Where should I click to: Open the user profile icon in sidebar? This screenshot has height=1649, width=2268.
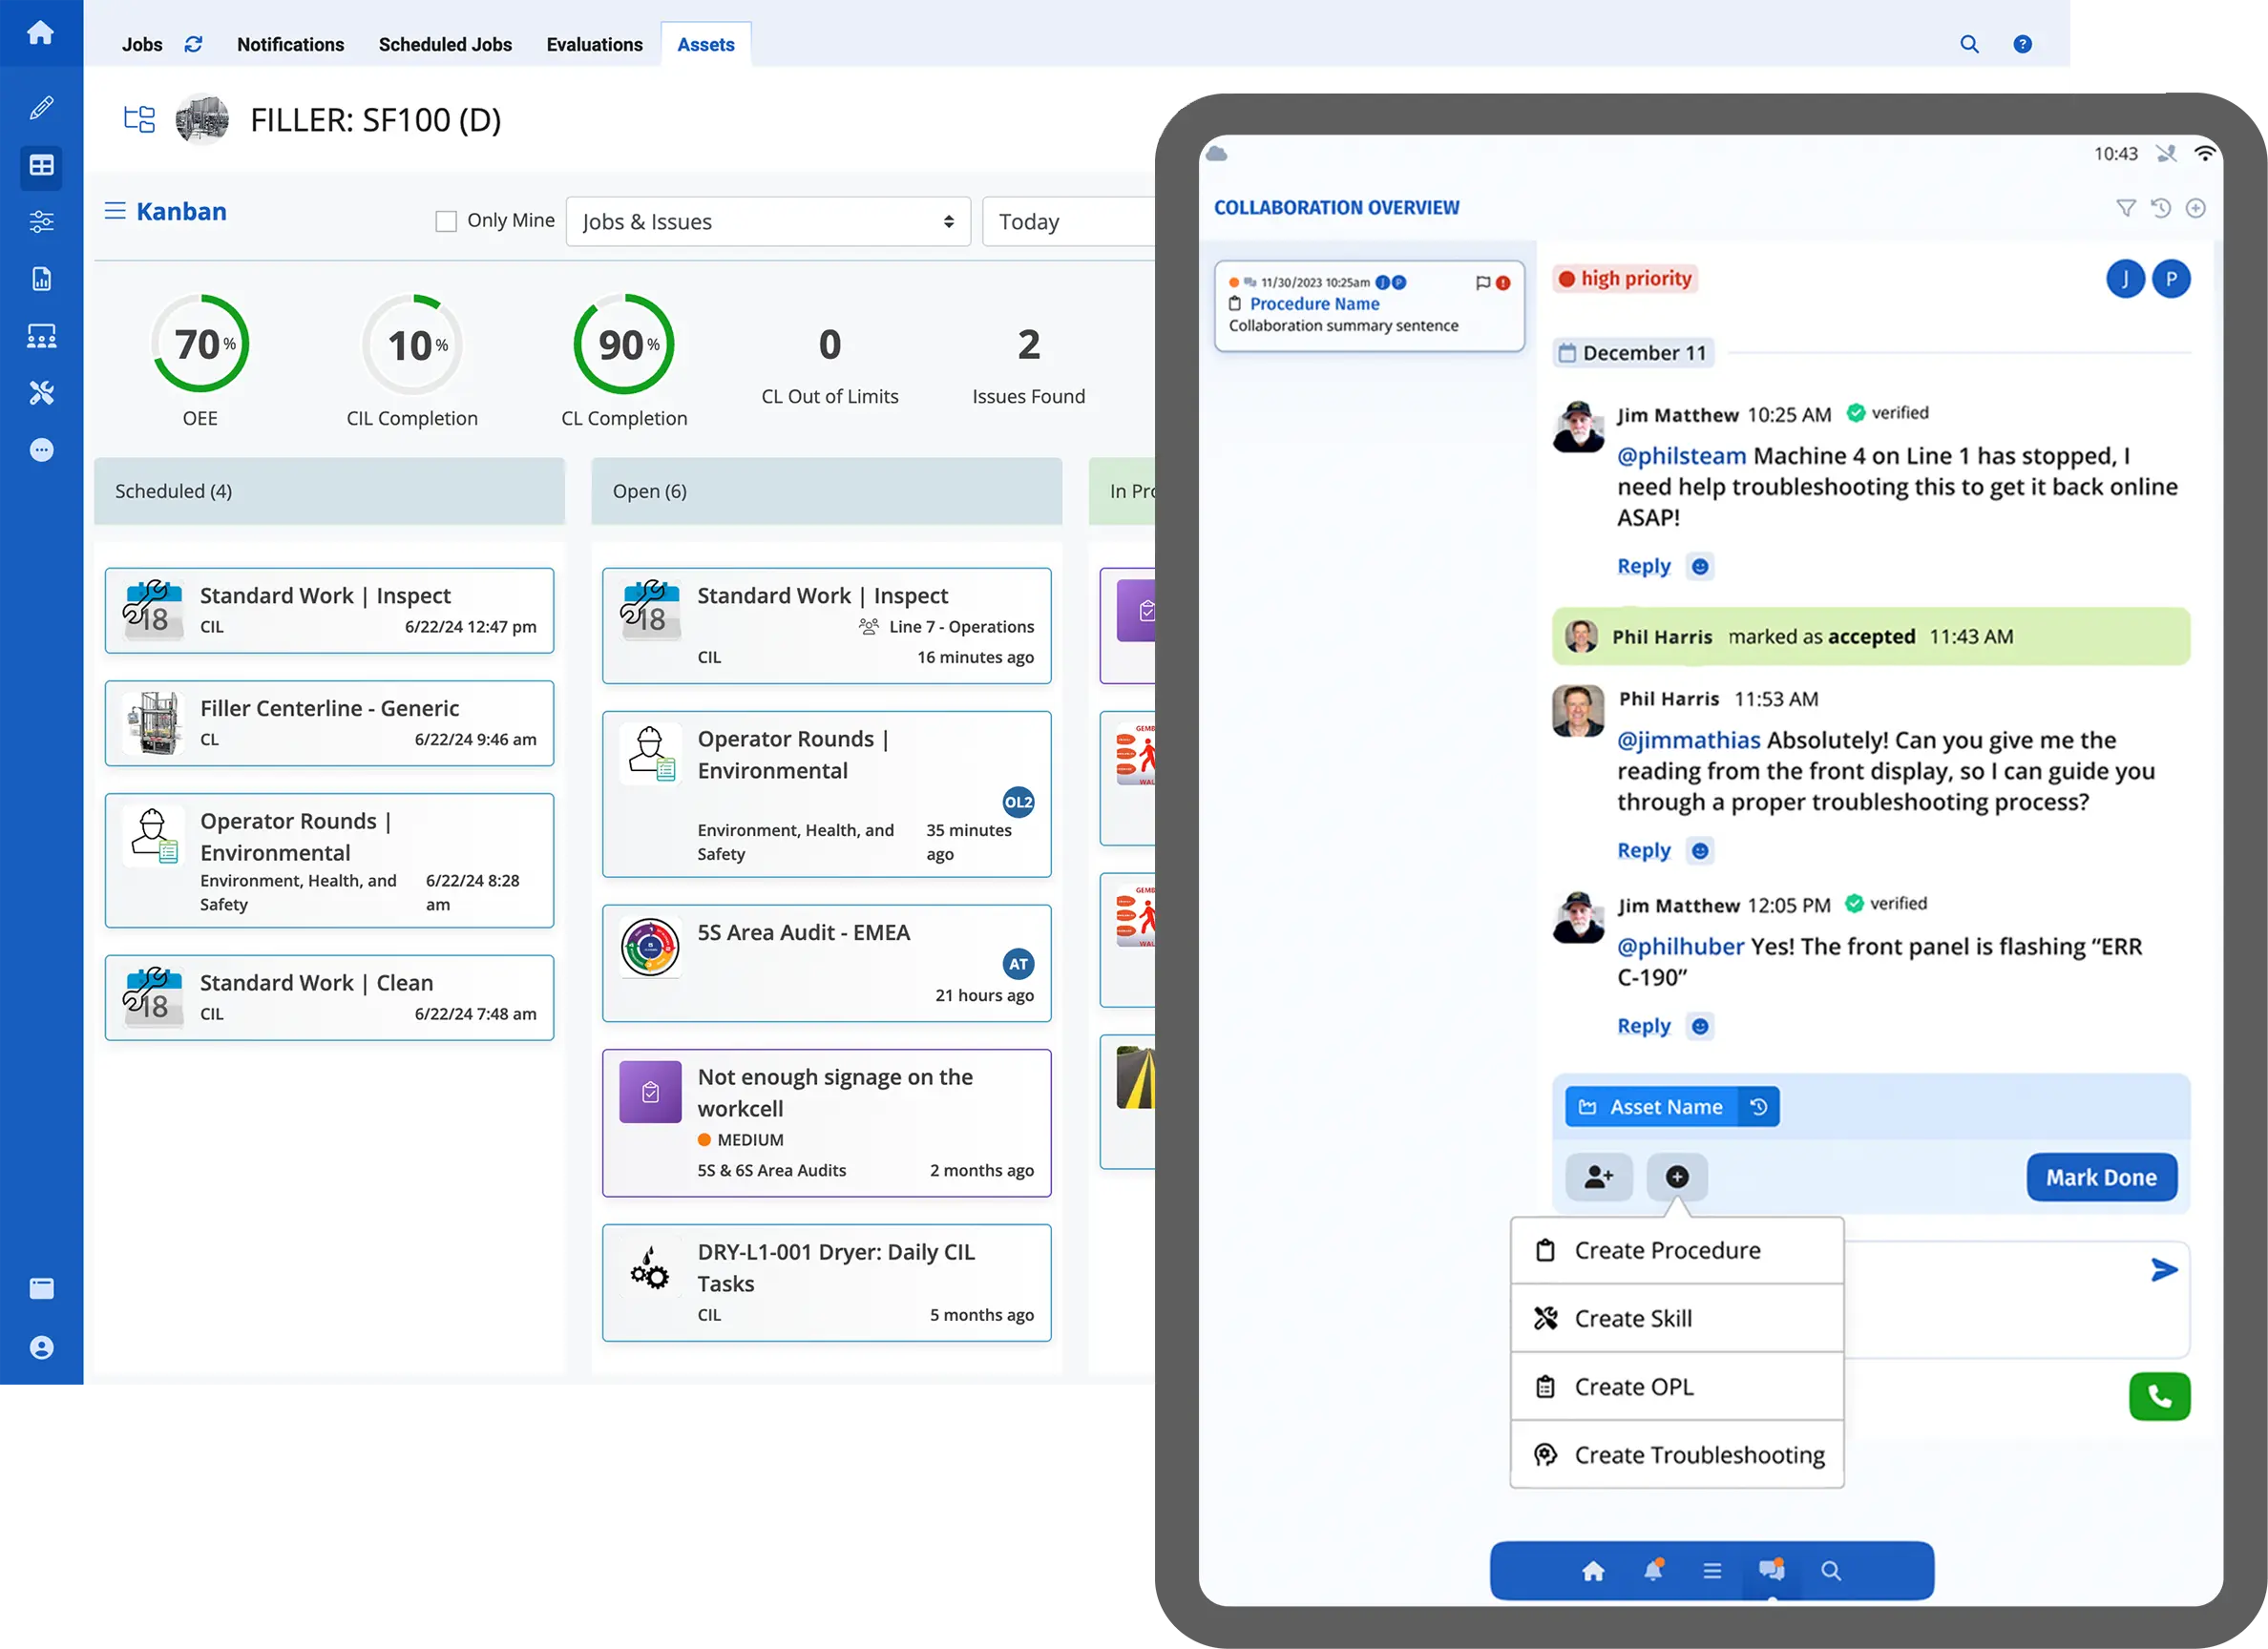click(41, 1348)
